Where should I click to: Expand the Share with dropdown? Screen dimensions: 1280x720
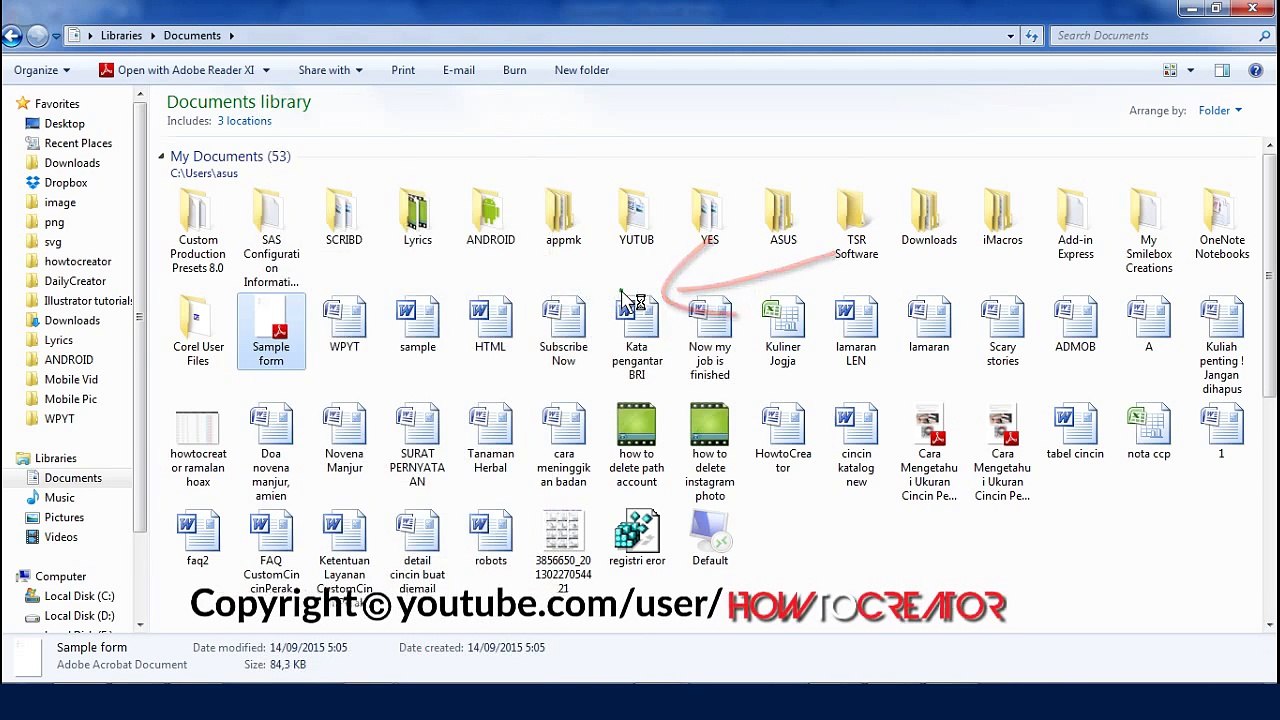tap(330, 70)
